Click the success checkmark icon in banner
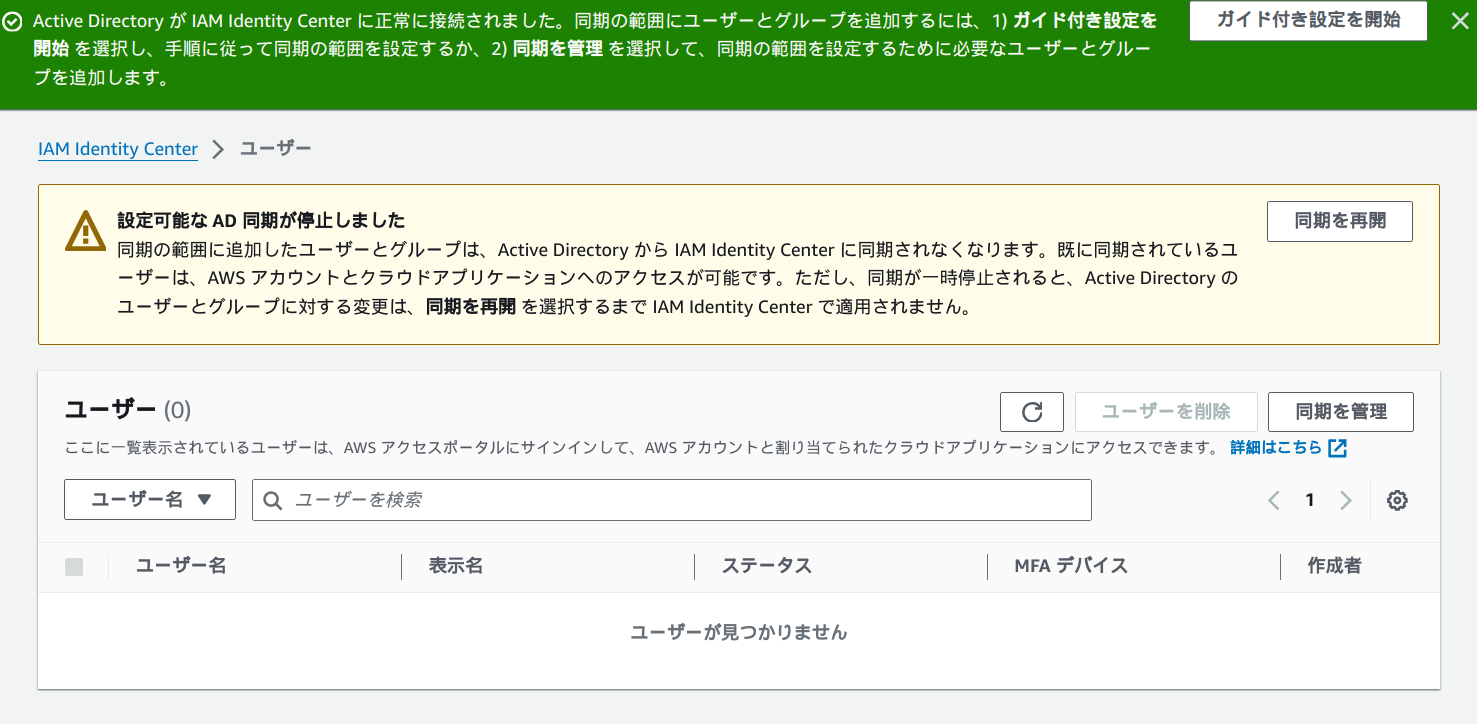Image resolution: width=1477 pixels, height=724 pixels. [12, 22]
